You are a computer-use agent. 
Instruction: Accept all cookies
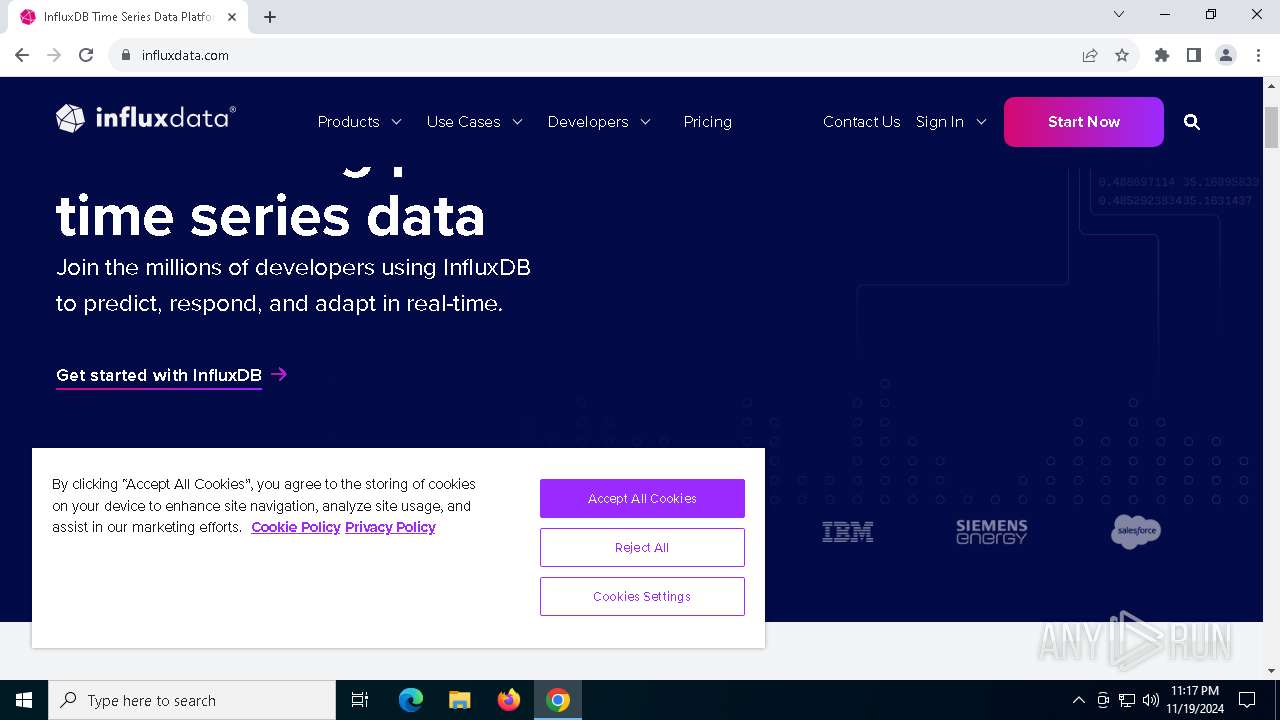click(x=642, y=498)
